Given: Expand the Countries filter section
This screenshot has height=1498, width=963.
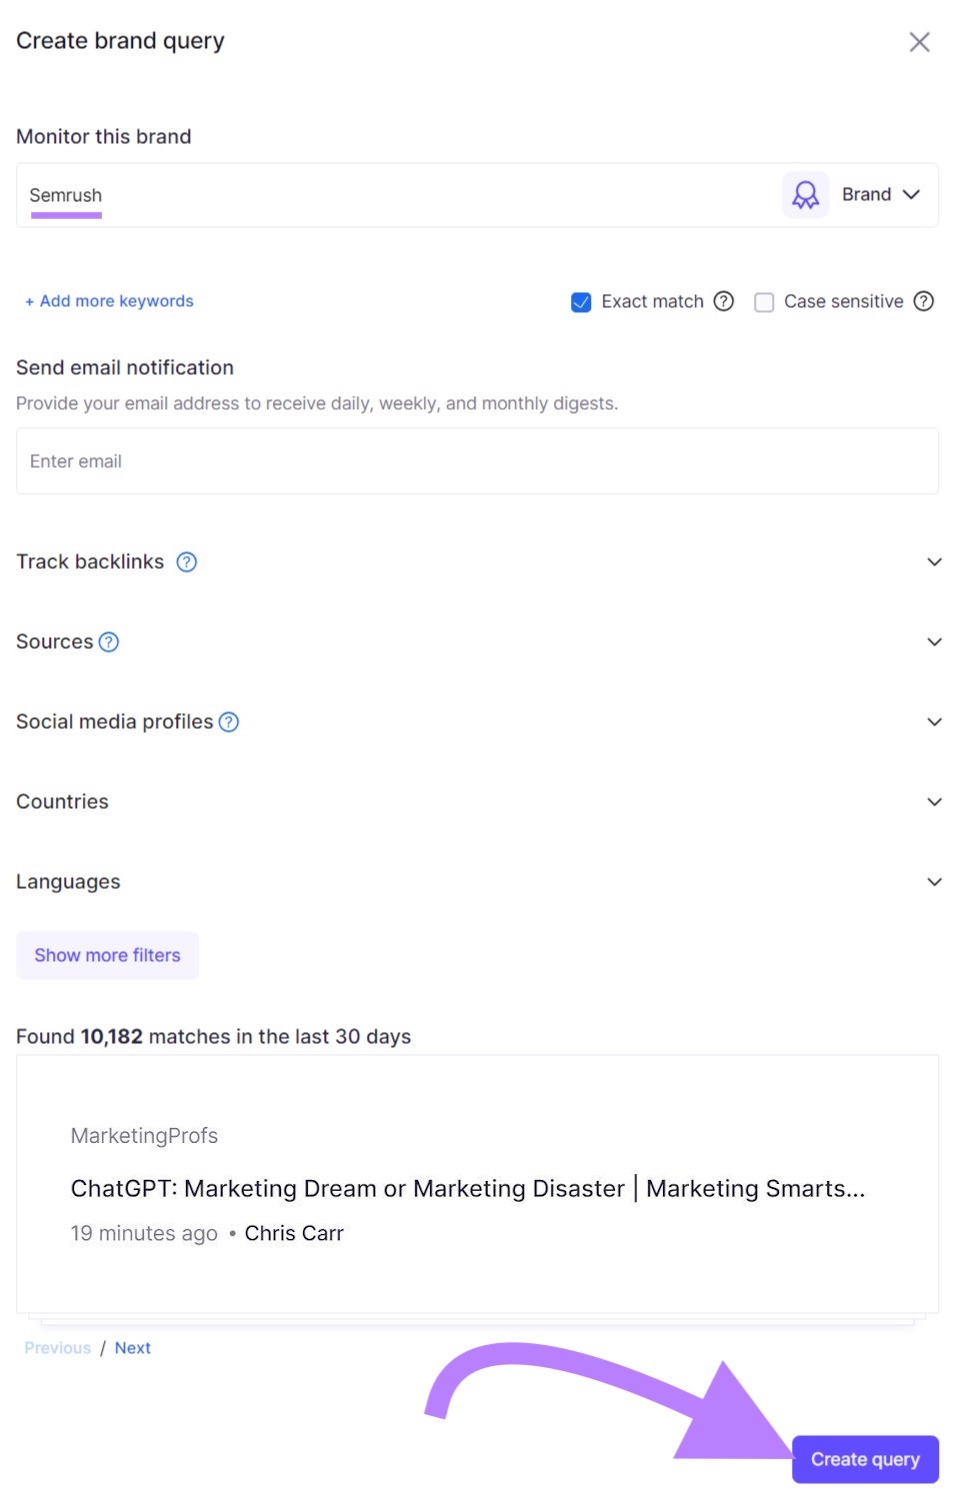Looking at the screenshot, I should tap(934, 802).
